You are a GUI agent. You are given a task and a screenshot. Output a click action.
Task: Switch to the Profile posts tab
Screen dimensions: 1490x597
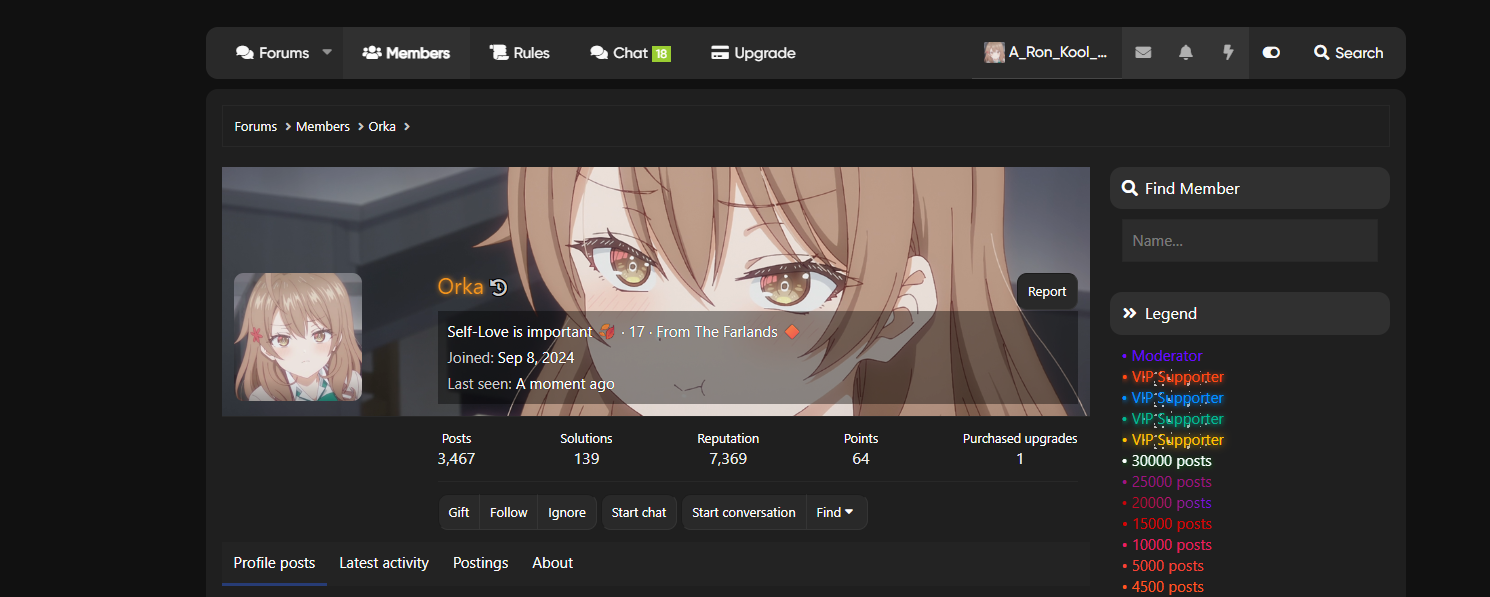coord(274,563)
